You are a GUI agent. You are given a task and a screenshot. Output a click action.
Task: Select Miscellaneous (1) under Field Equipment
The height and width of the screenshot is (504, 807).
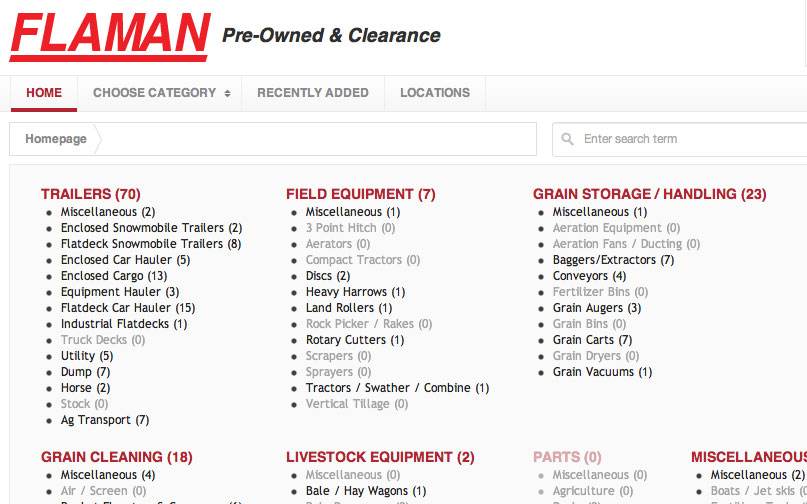[x=353, y=212]
